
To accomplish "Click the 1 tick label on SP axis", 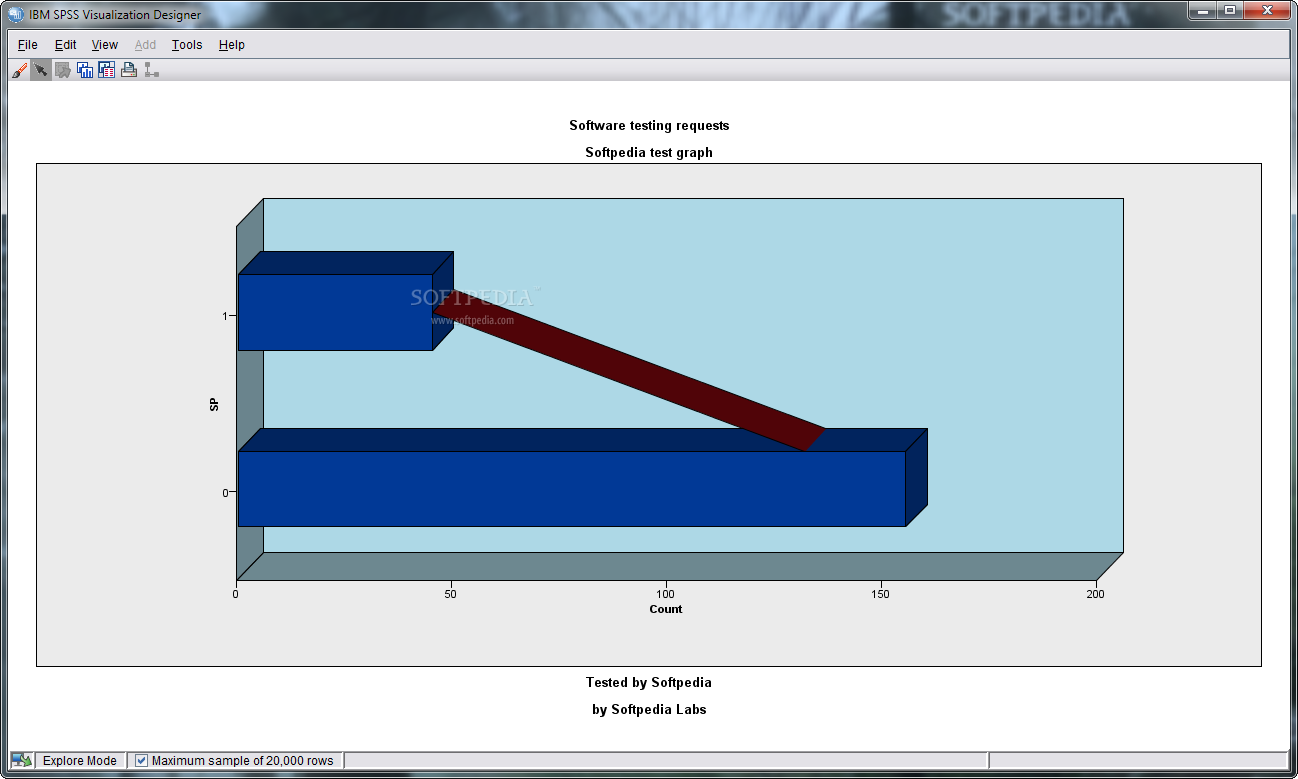I will pyautogui.click(x=226, y=316).
